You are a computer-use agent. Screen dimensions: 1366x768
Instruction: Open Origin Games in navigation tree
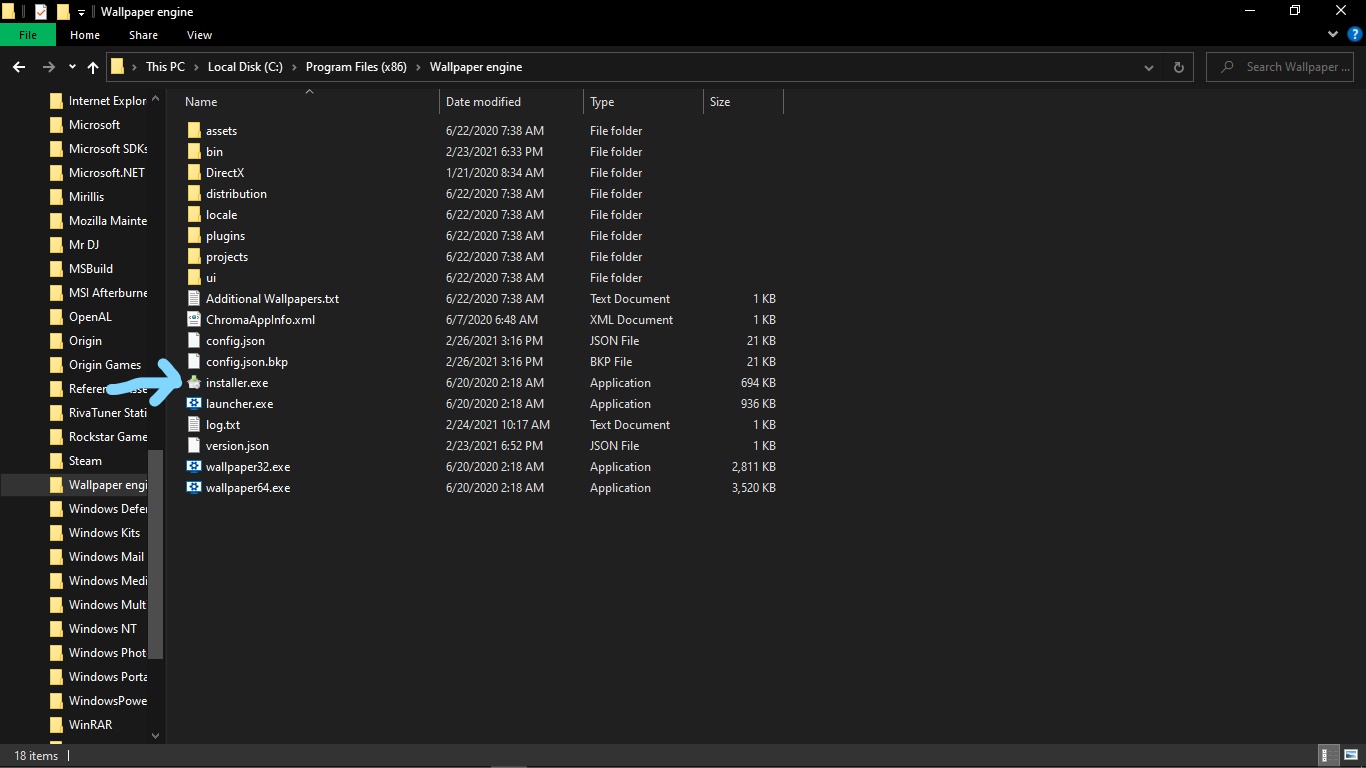105,365
